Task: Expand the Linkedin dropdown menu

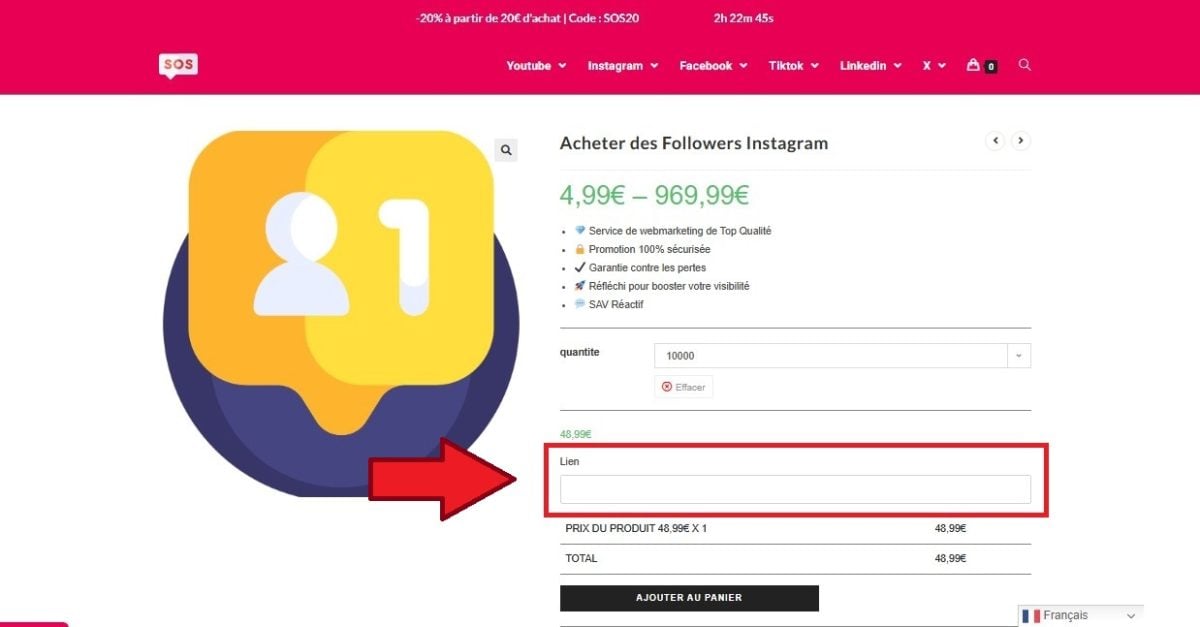Action: click(x=870, y=66)
